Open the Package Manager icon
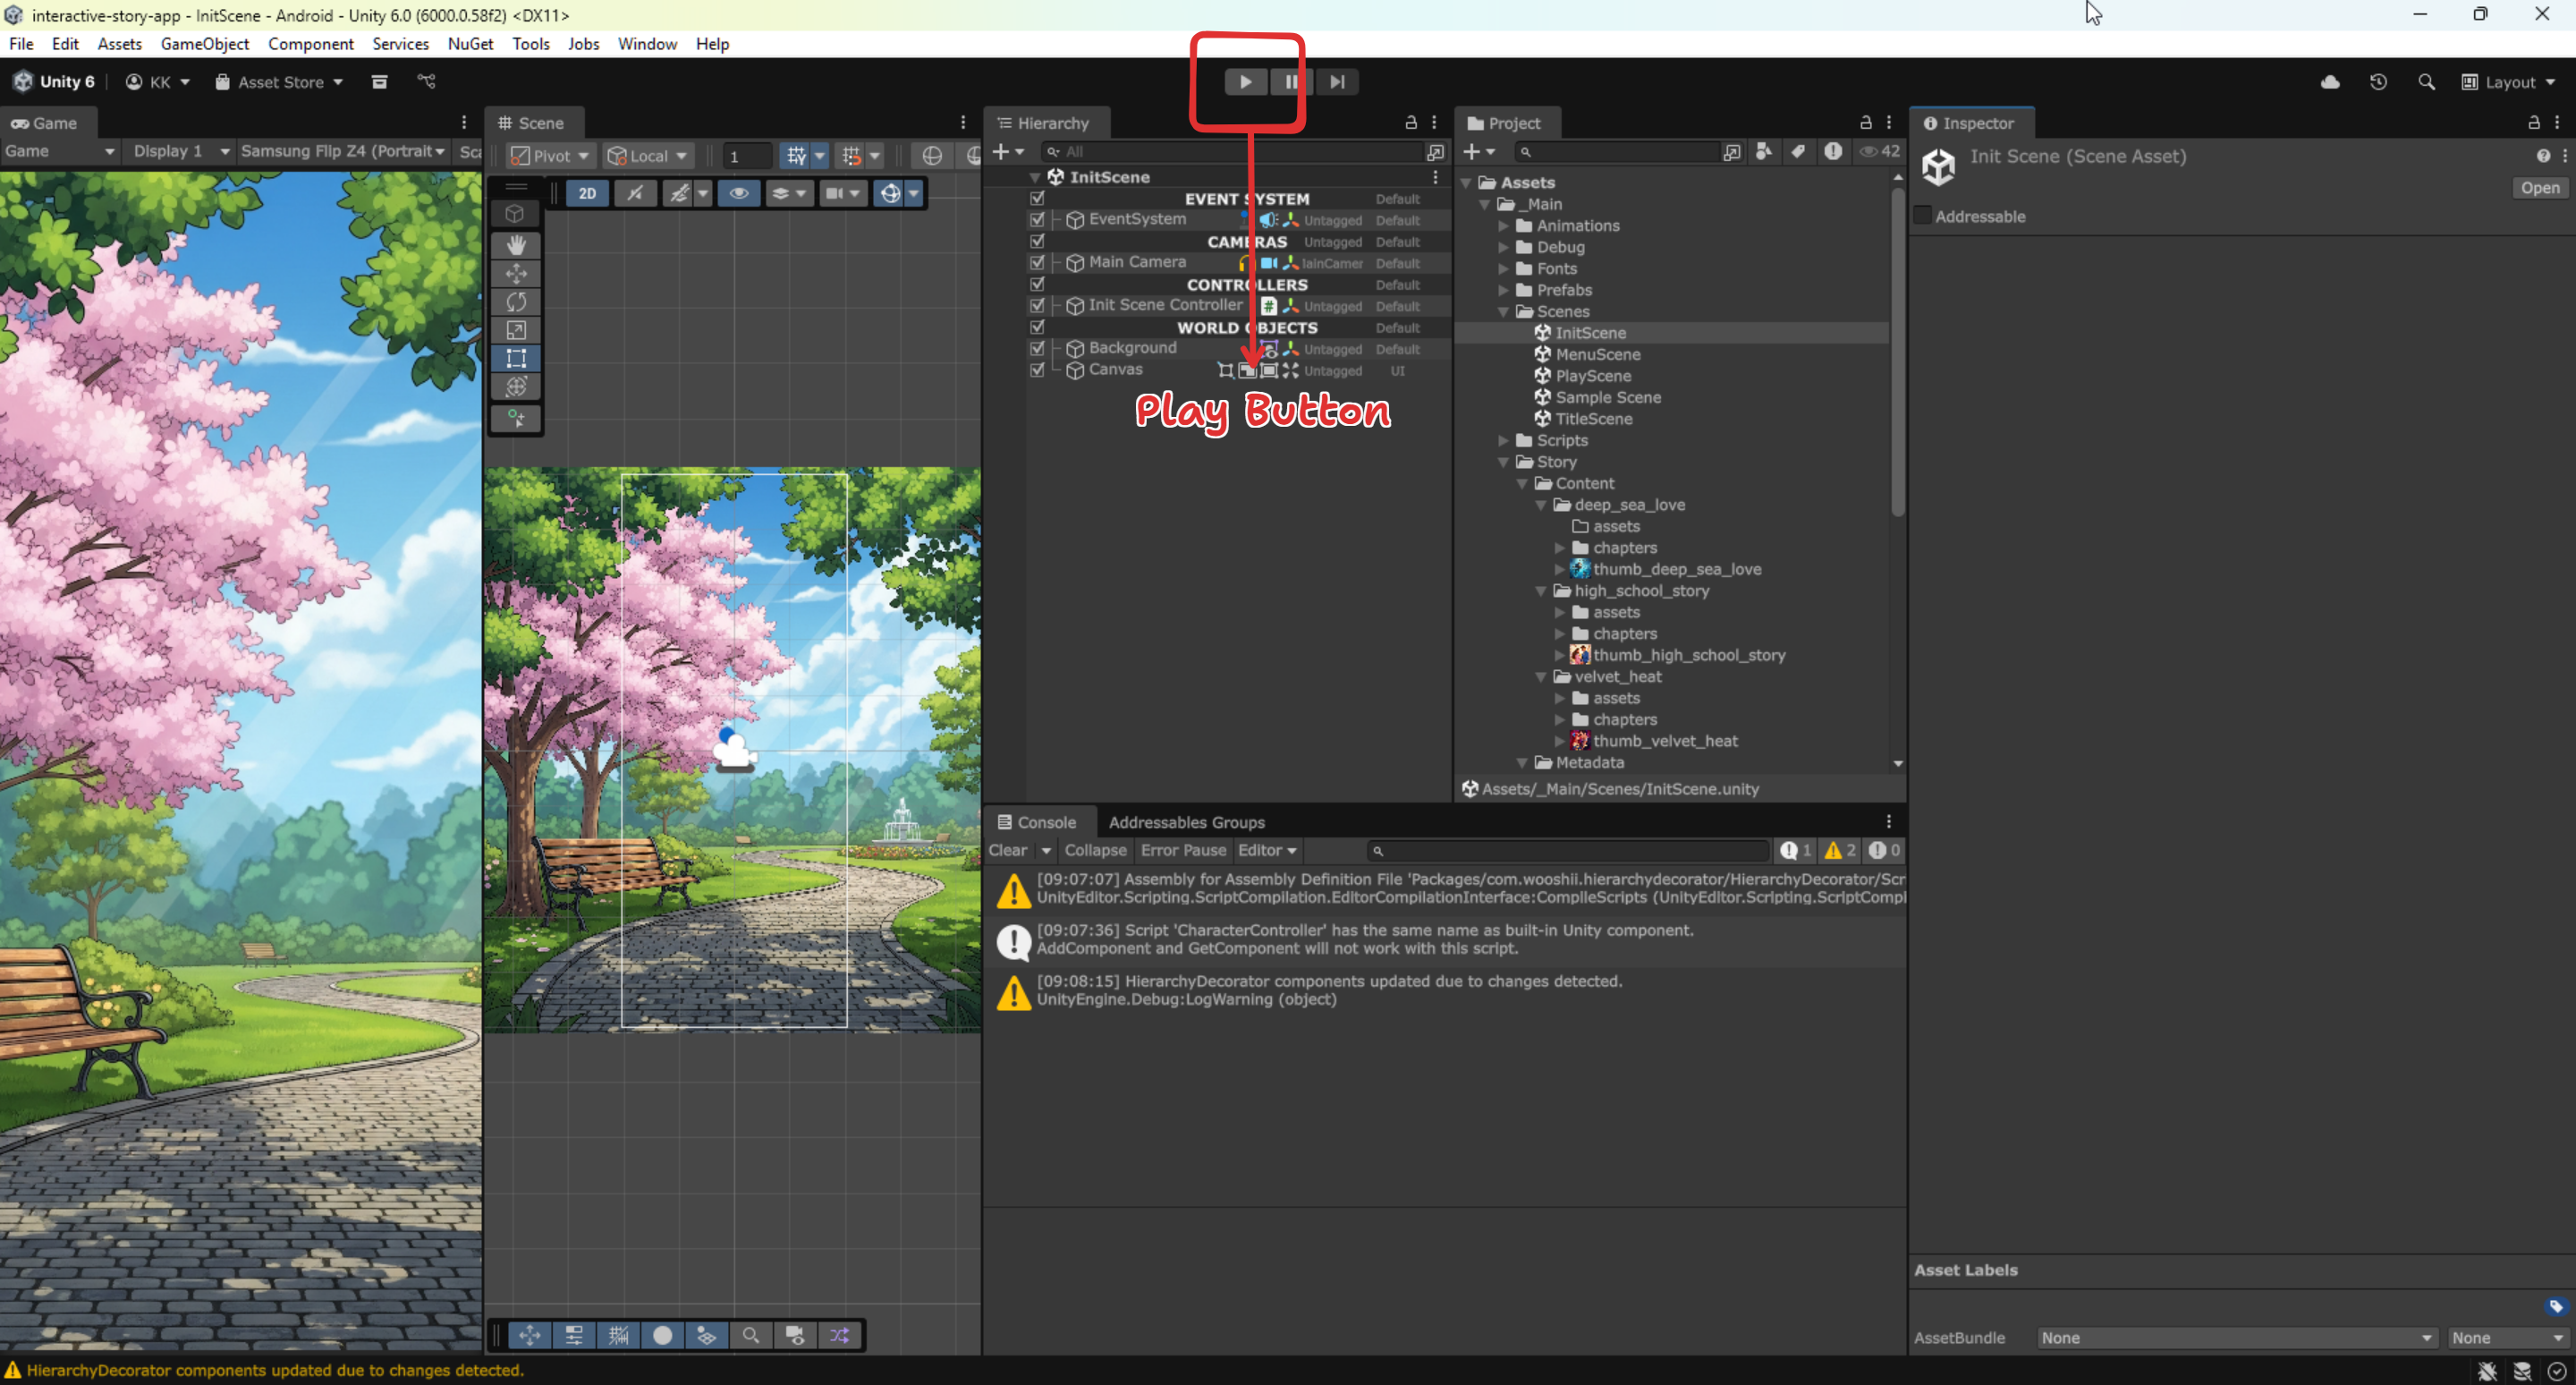 (379, 82)
